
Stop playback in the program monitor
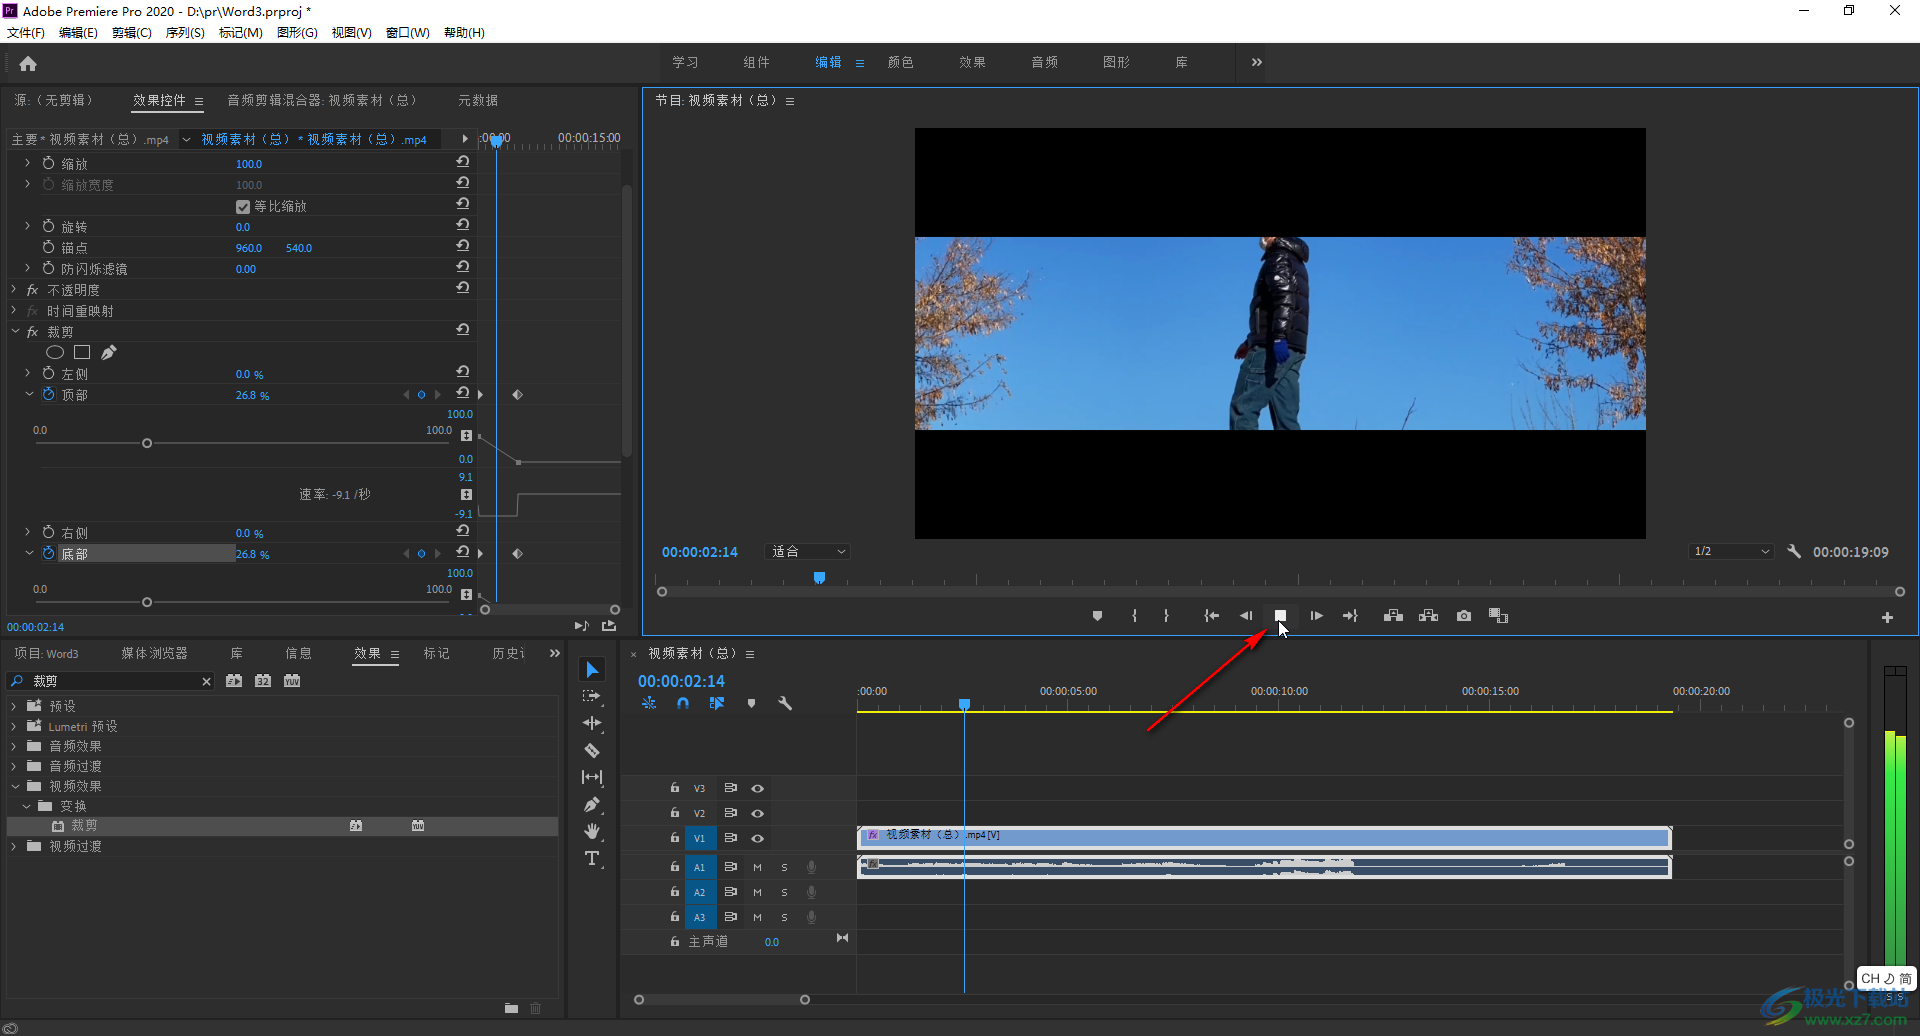pyautogui.click(x=1280, y=616)
